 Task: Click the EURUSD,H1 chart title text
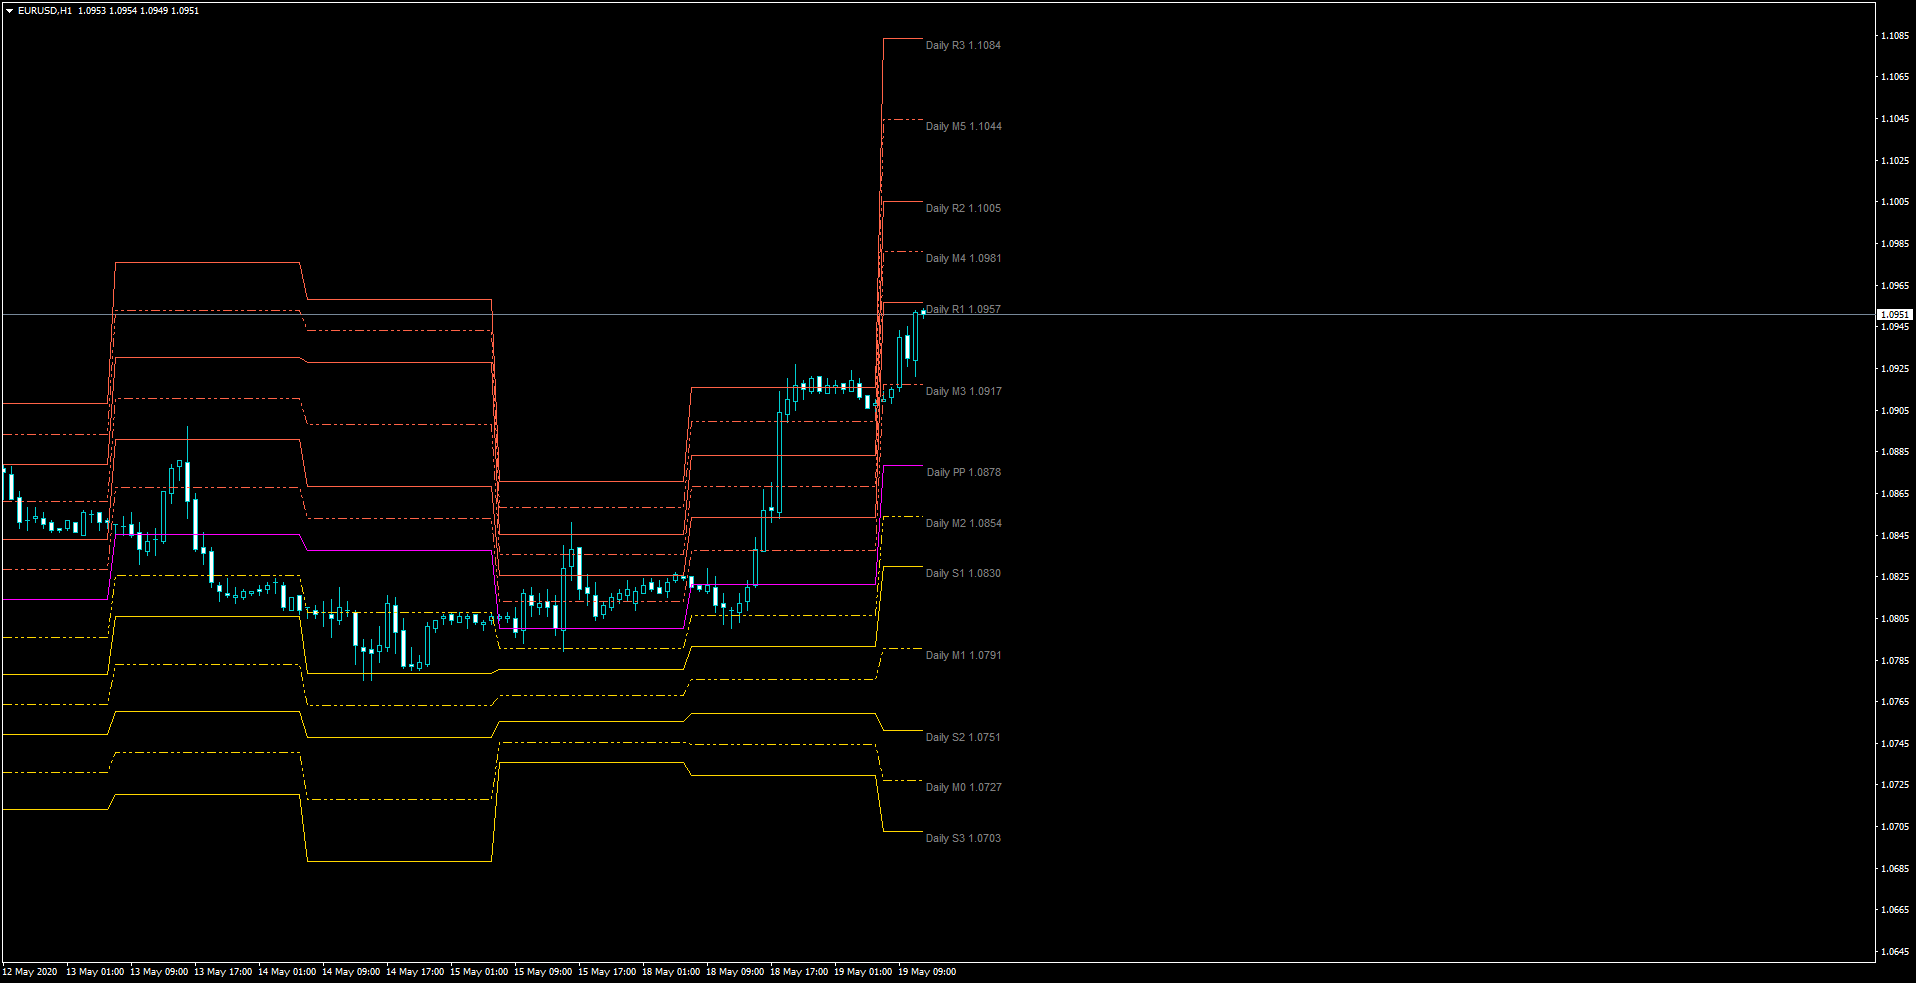point(45,11)
